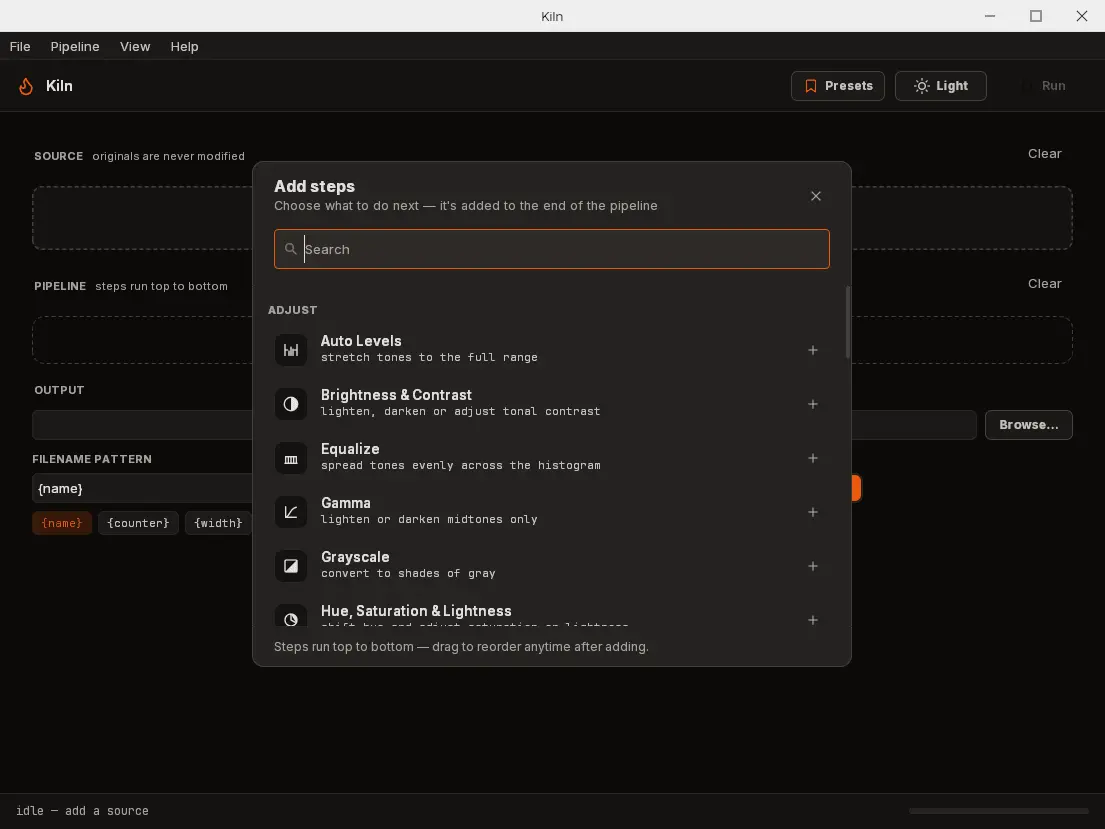Add Hue, Saturation & Lightness via plus icon
The width and height of the screenshot is (1105, 829).
813,620
